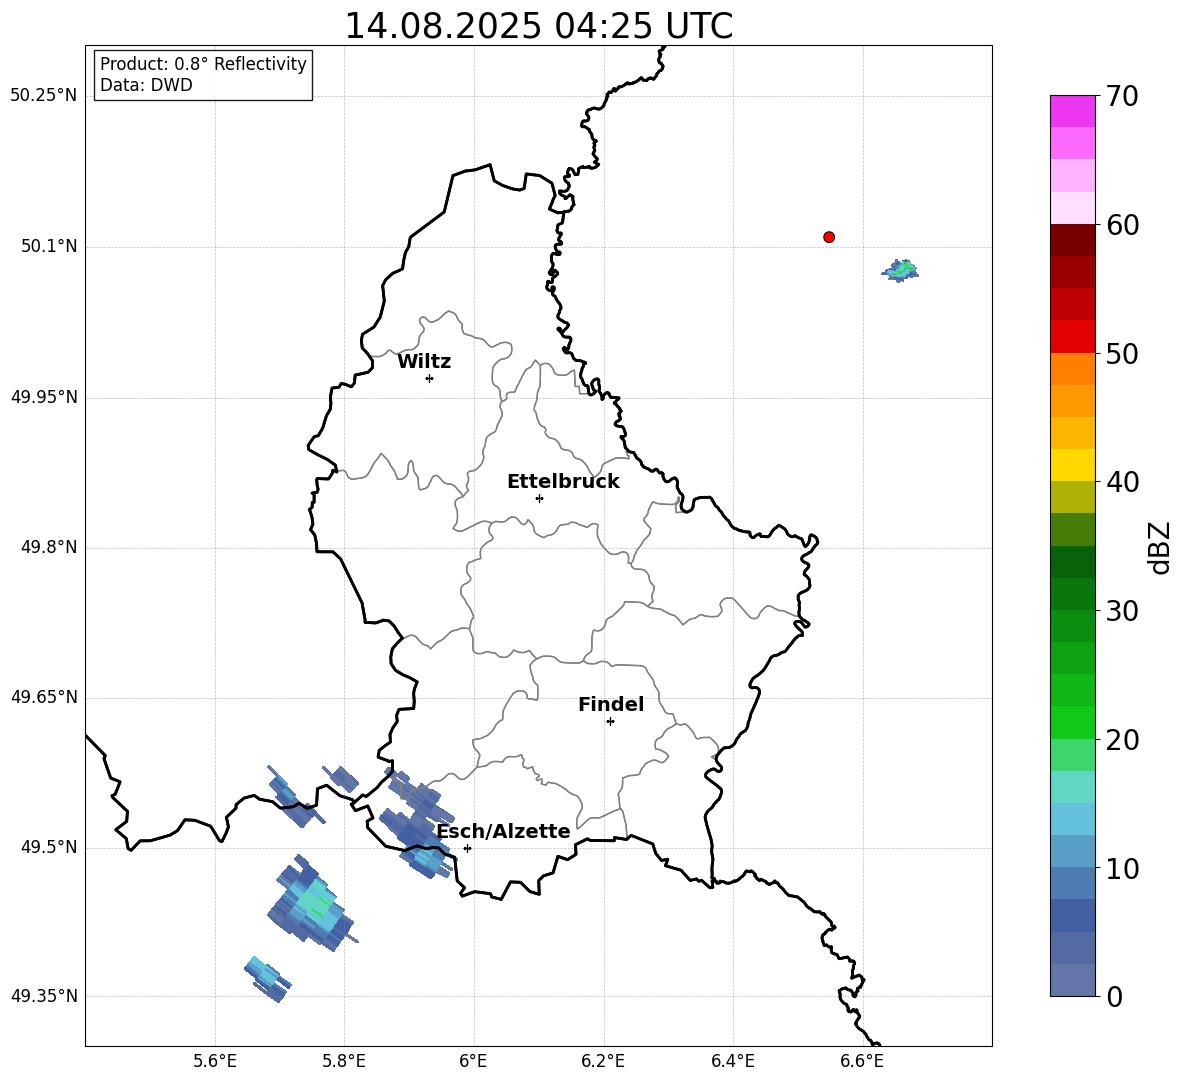1184x1081 pixels.
Task: Click the radar echo east of red dot
Action: (900, 270)
